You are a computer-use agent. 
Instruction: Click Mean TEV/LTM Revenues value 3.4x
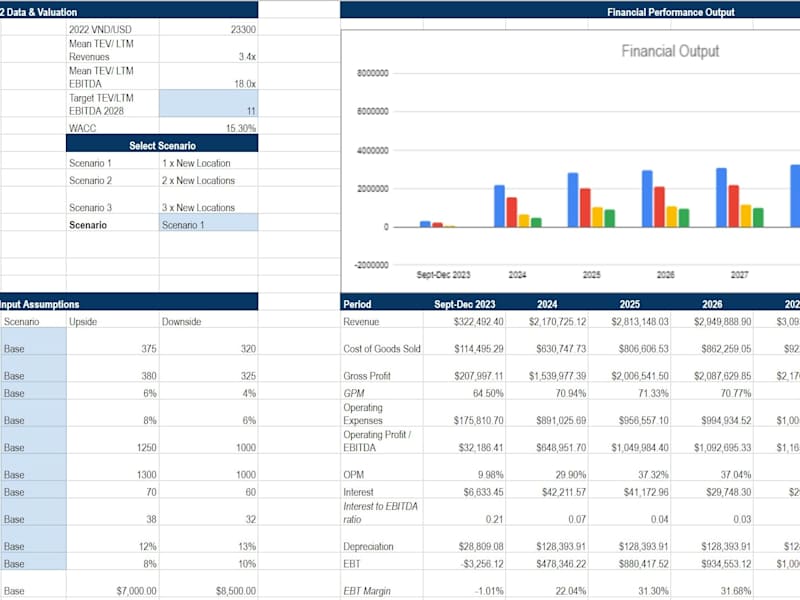coord(247,57)
